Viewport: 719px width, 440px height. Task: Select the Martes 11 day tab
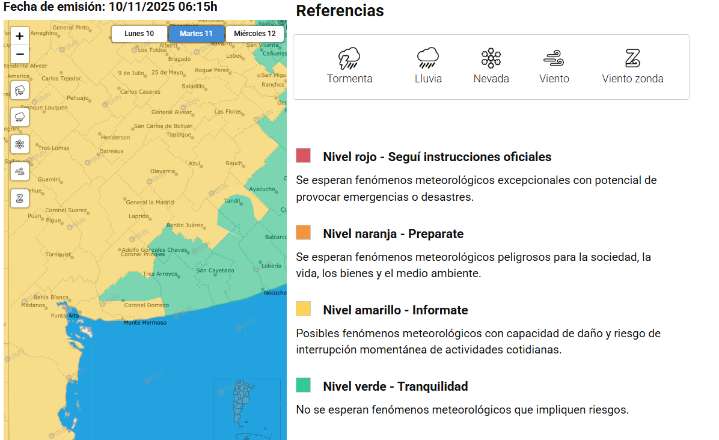pyautogui.click(x=196, y=33)
